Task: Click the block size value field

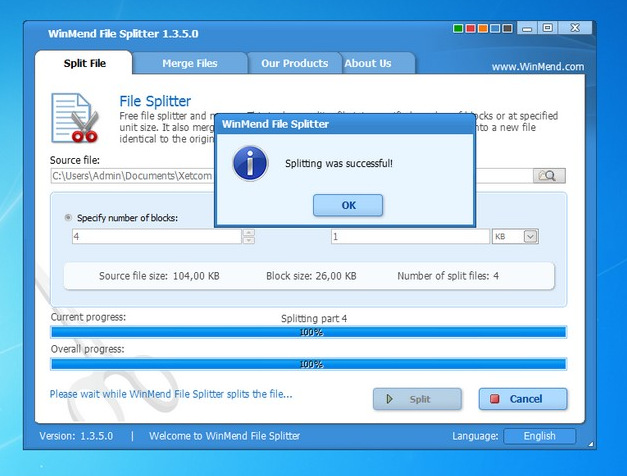Action: 410,236
